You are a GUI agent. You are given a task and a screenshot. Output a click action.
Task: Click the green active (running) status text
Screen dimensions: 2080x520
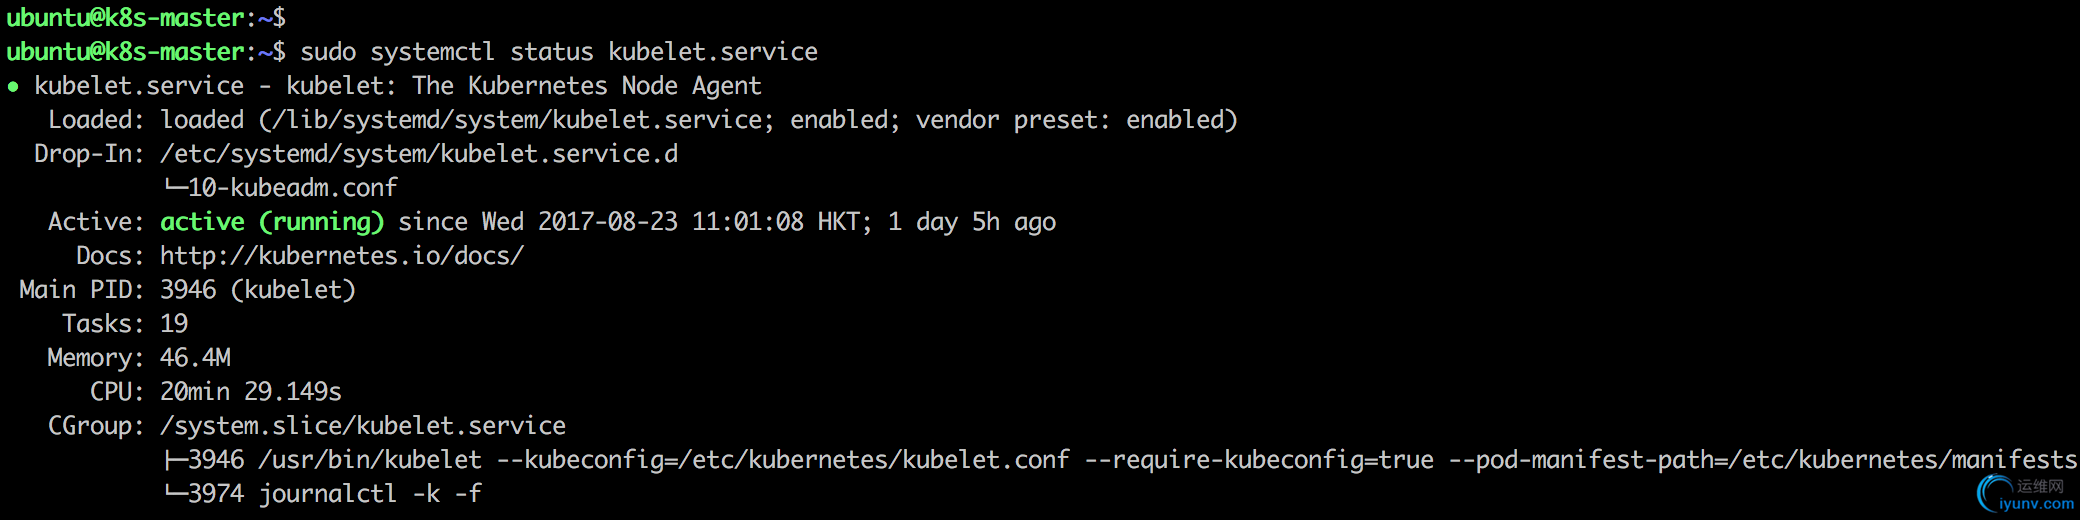(x=272, y=222)
